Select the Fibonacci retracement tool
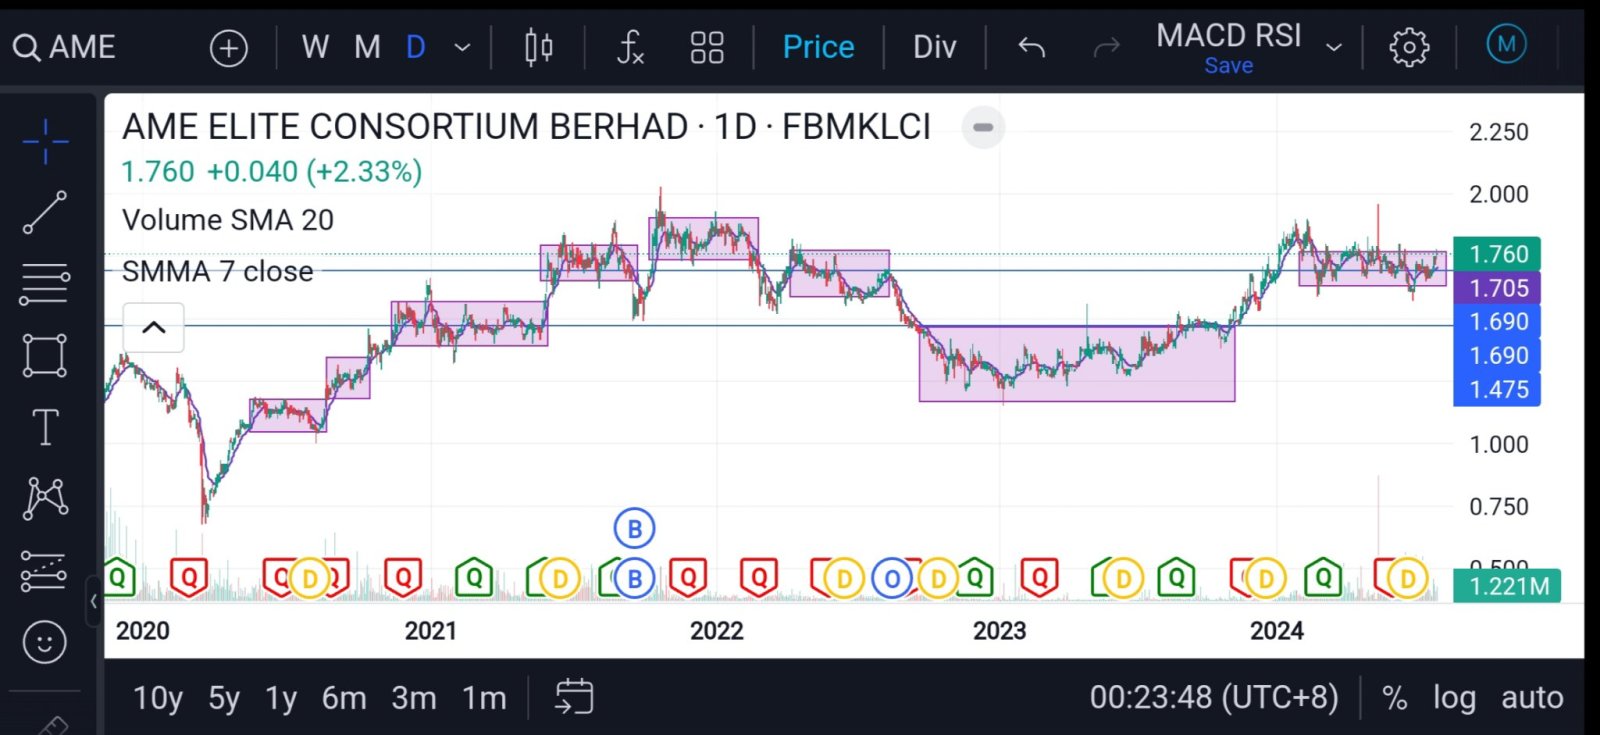The image size is (1600, 735). (45, 284)
